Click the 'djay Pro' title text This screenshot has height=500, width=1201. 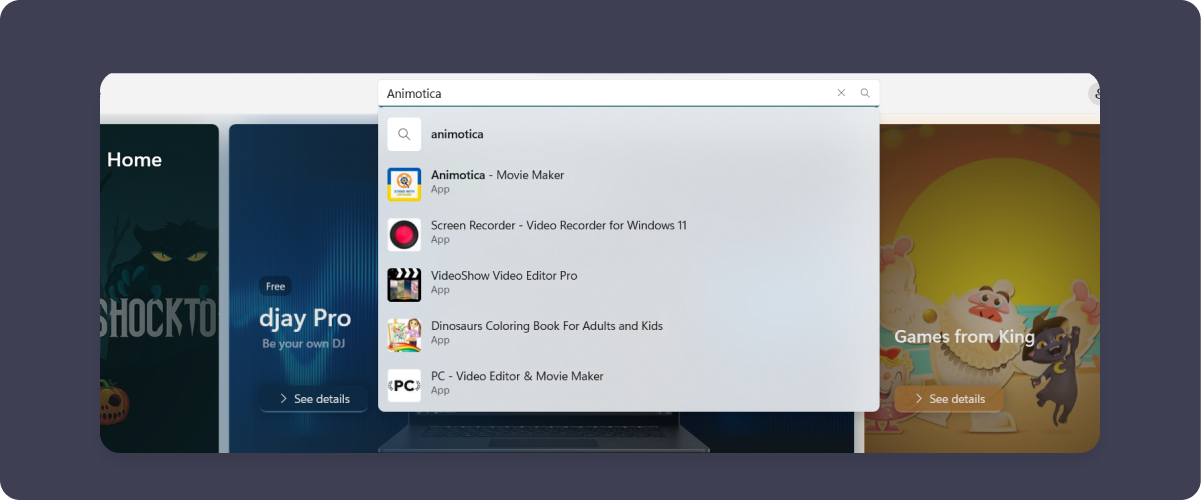[305, 319]
